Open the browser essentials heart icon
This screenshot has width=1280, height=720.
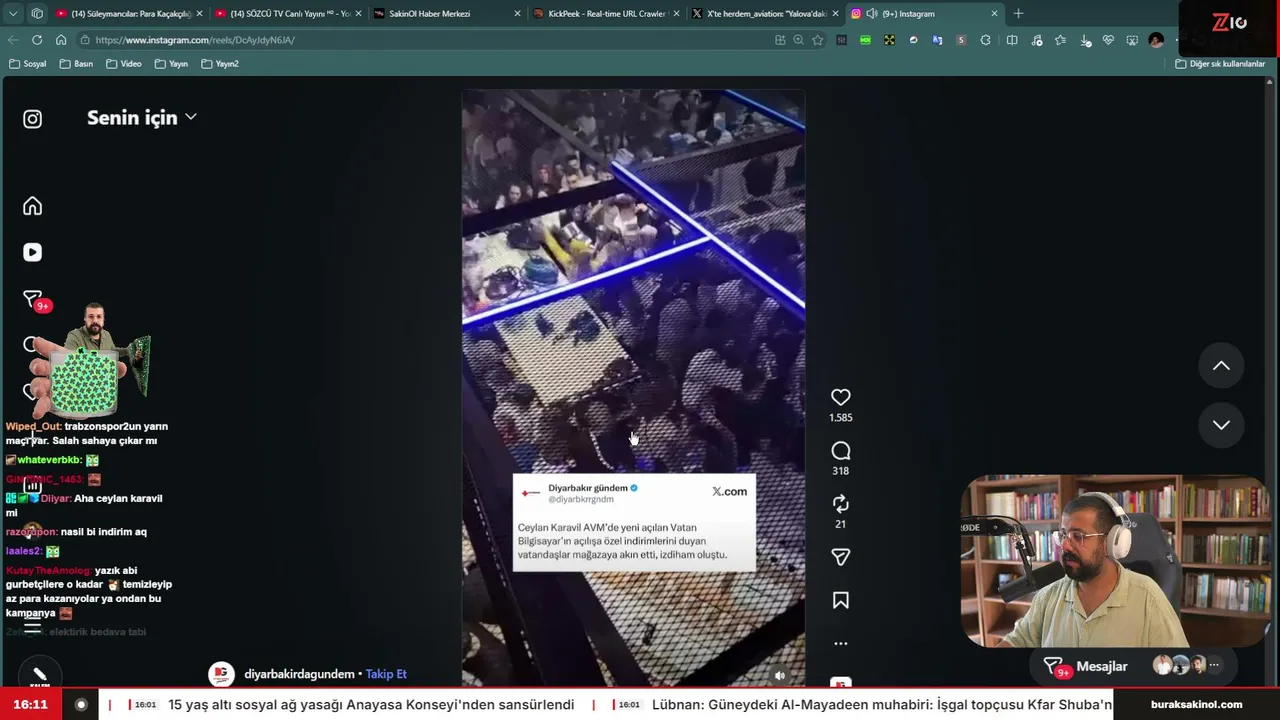coord(1108,40)
